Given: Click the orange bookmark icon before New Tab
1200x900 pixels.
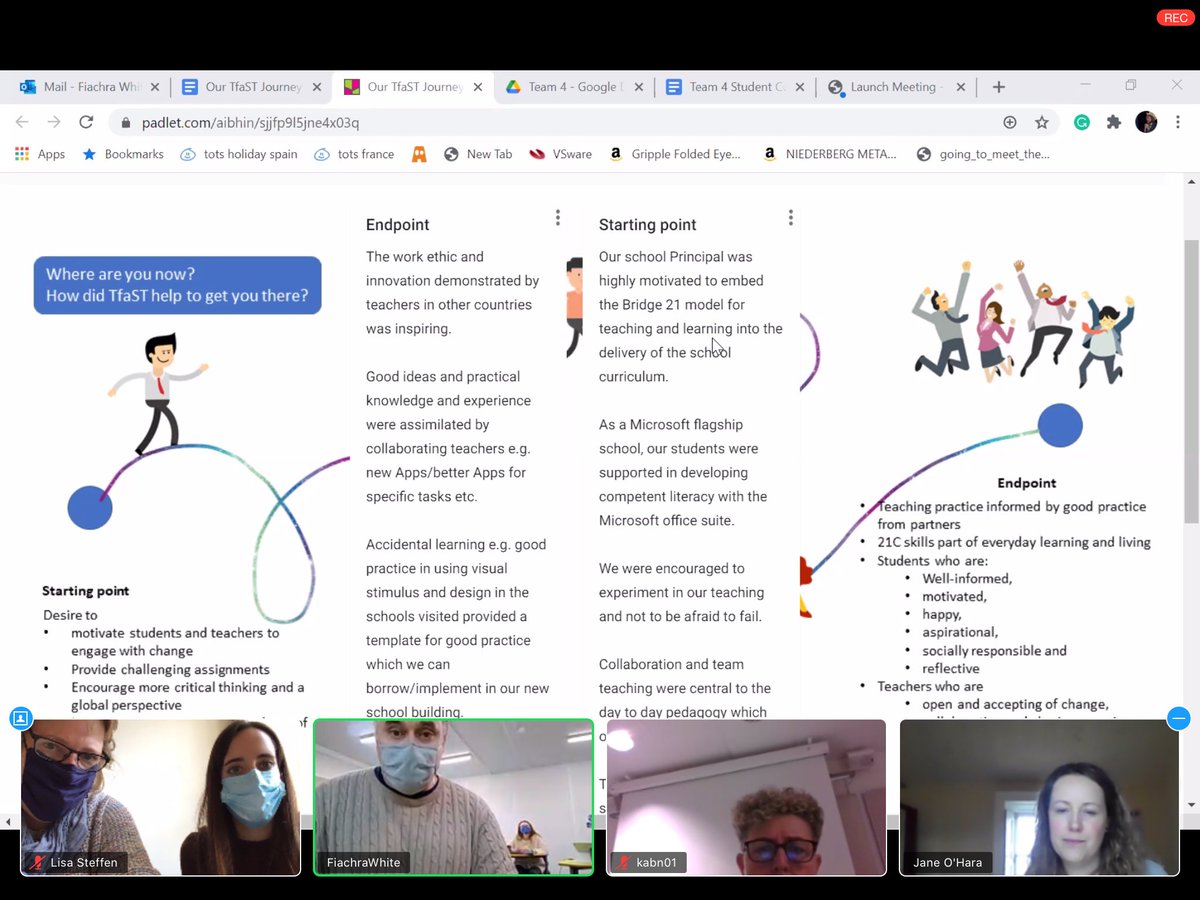Looking at the screenshot, I should (x=419, y=154).
